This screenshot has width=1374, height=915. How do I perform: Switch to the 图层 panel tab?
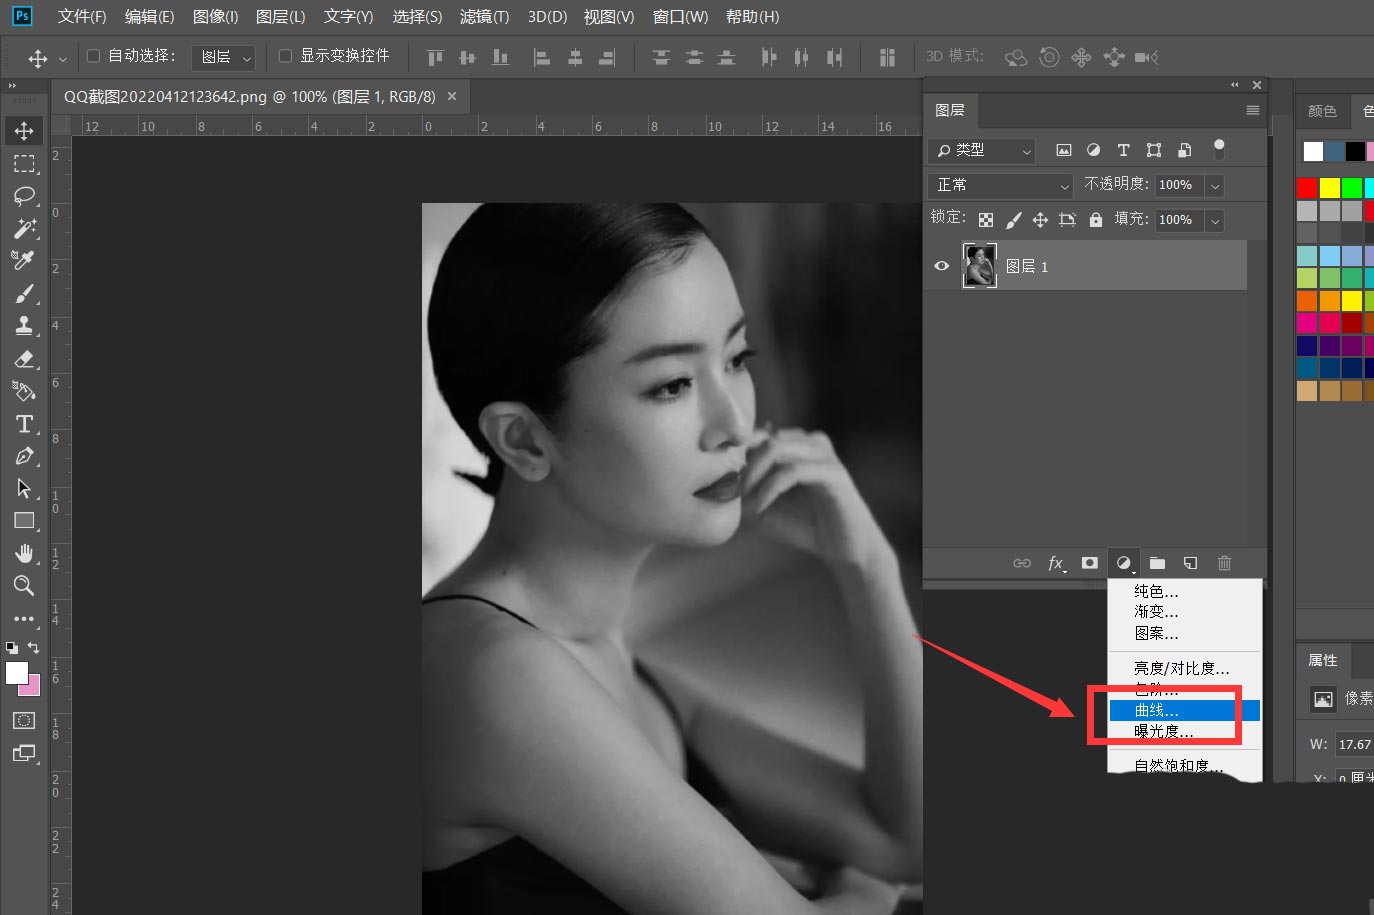950,110
